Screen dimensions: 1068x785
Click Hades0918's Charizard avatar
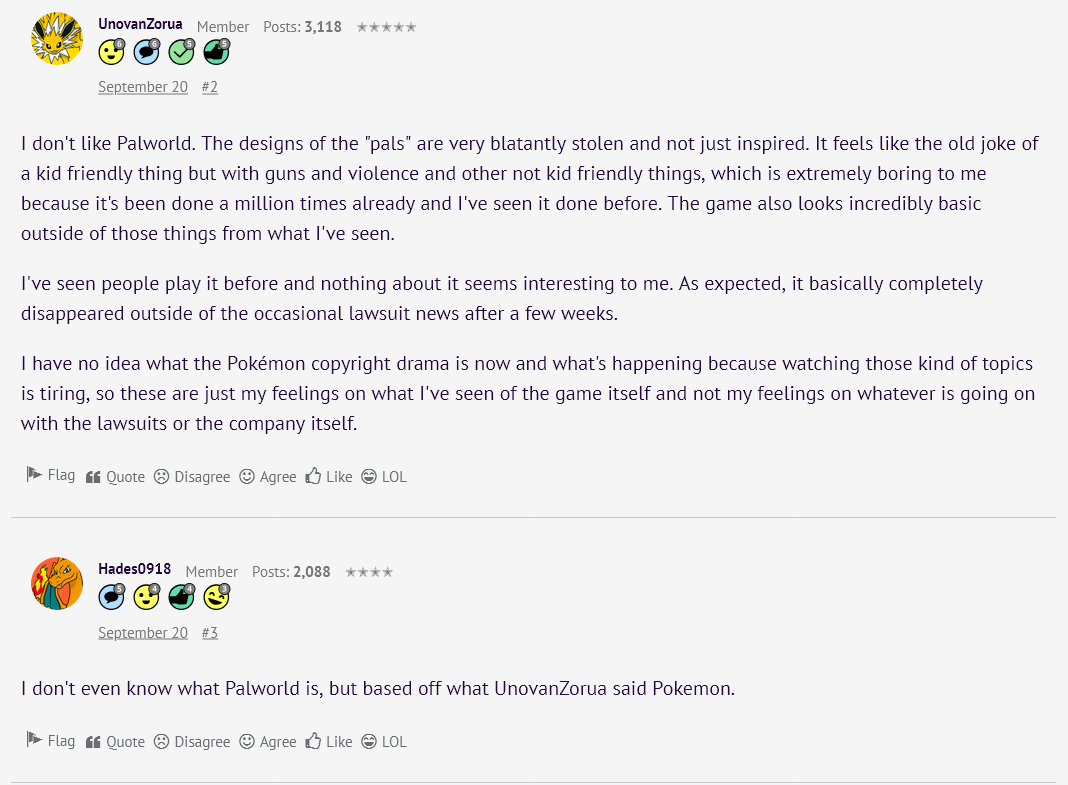tap(57, 584)
